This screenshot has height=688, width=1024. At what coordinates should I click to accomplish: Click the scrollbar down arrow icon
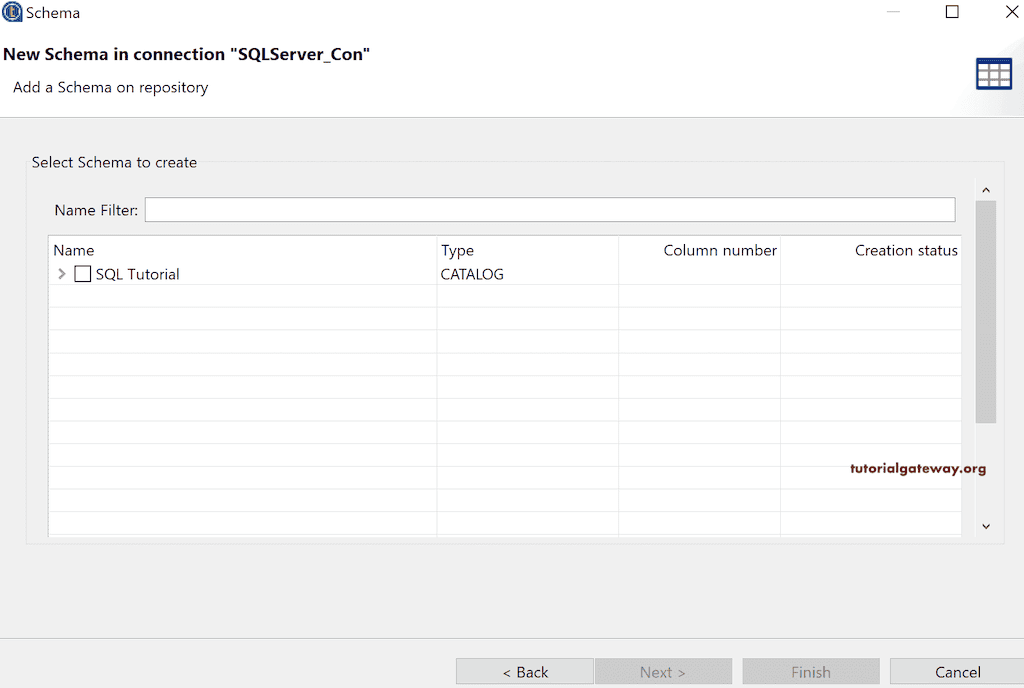[985, 525]
